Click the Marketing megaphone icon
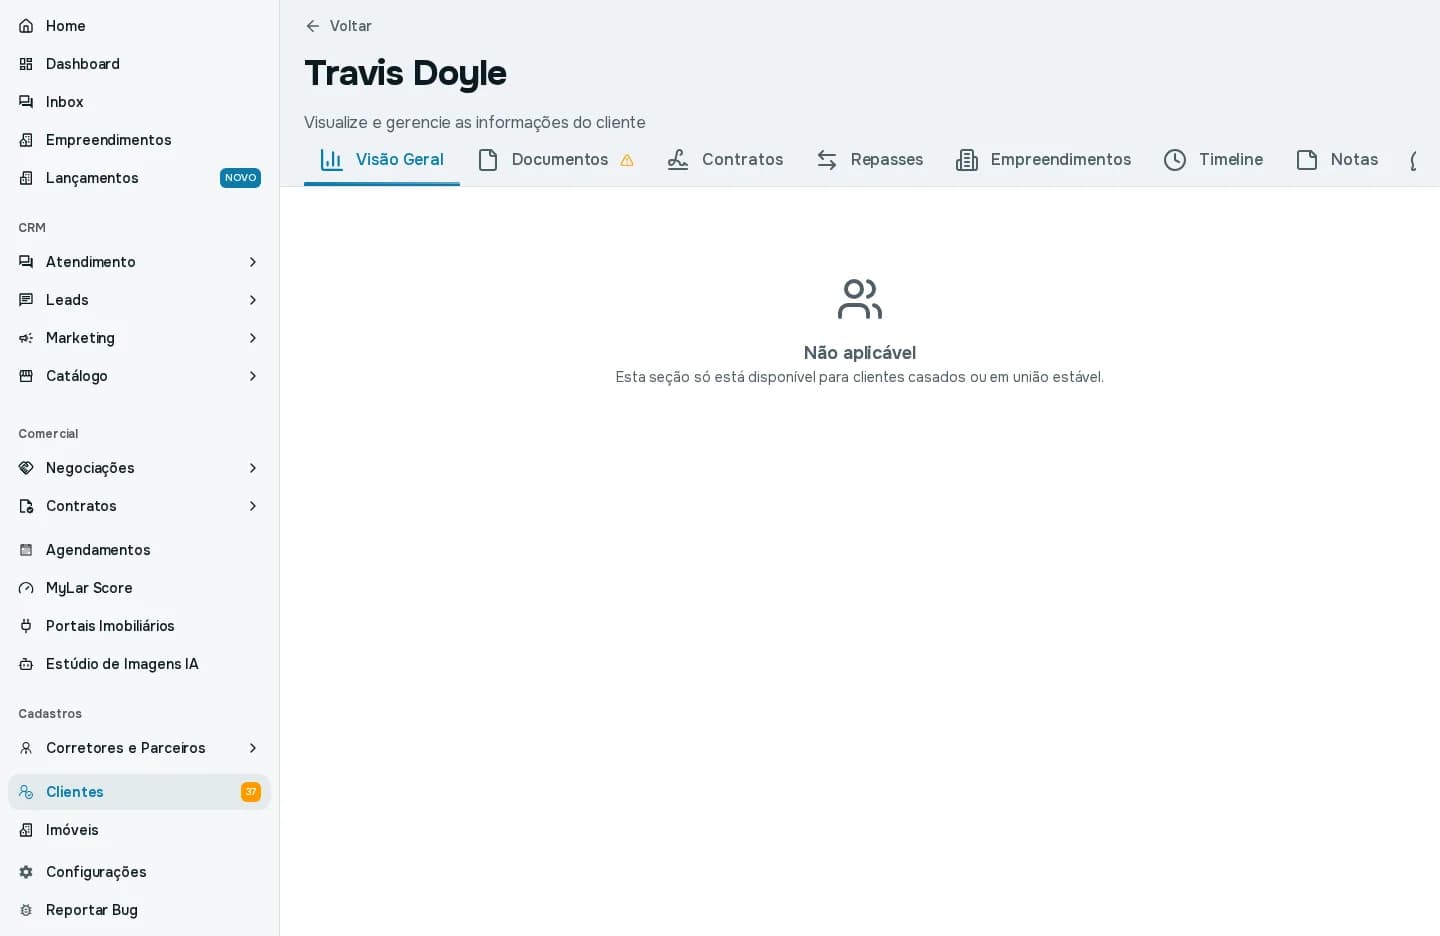 click(x=26, y=338)
